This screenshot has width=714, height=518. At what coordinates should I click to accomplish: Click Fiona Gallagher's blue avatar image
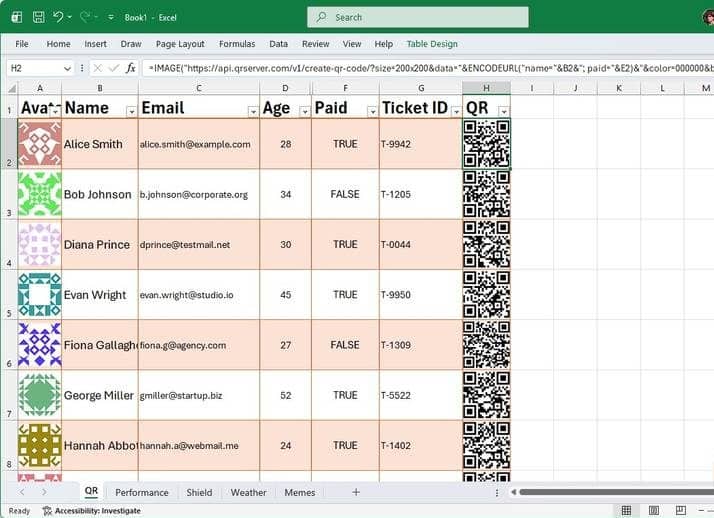click(x=40, y=345)
